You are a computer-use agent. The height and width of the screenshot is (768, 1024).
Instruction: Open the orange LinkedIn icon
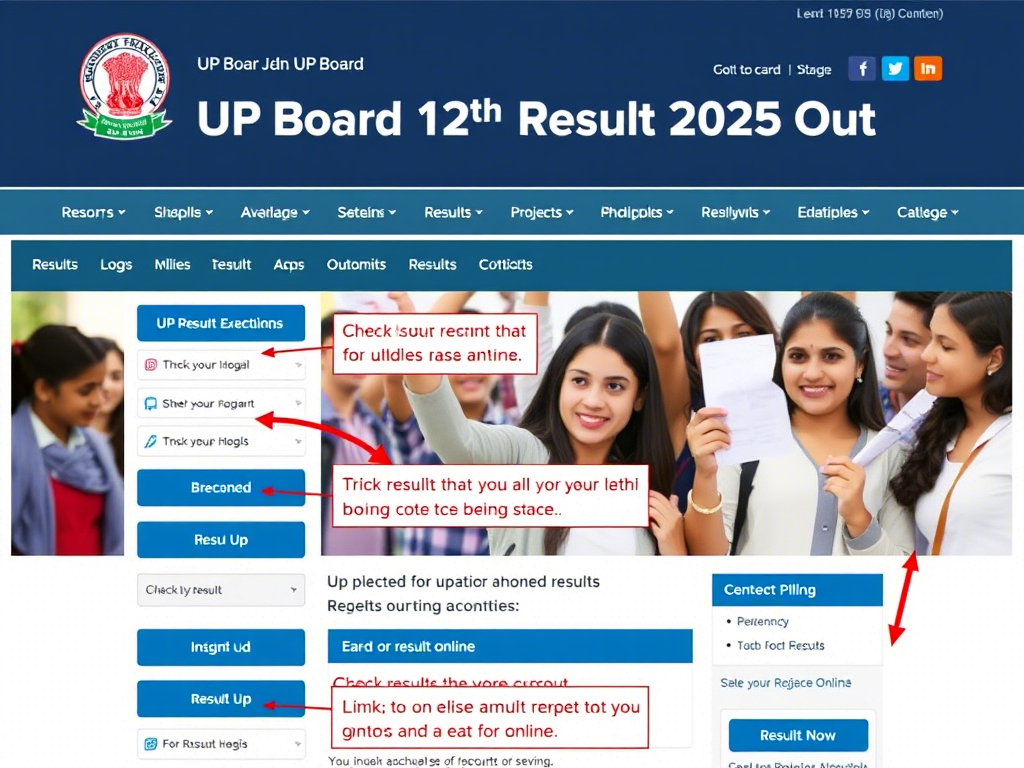pos(928,69)
